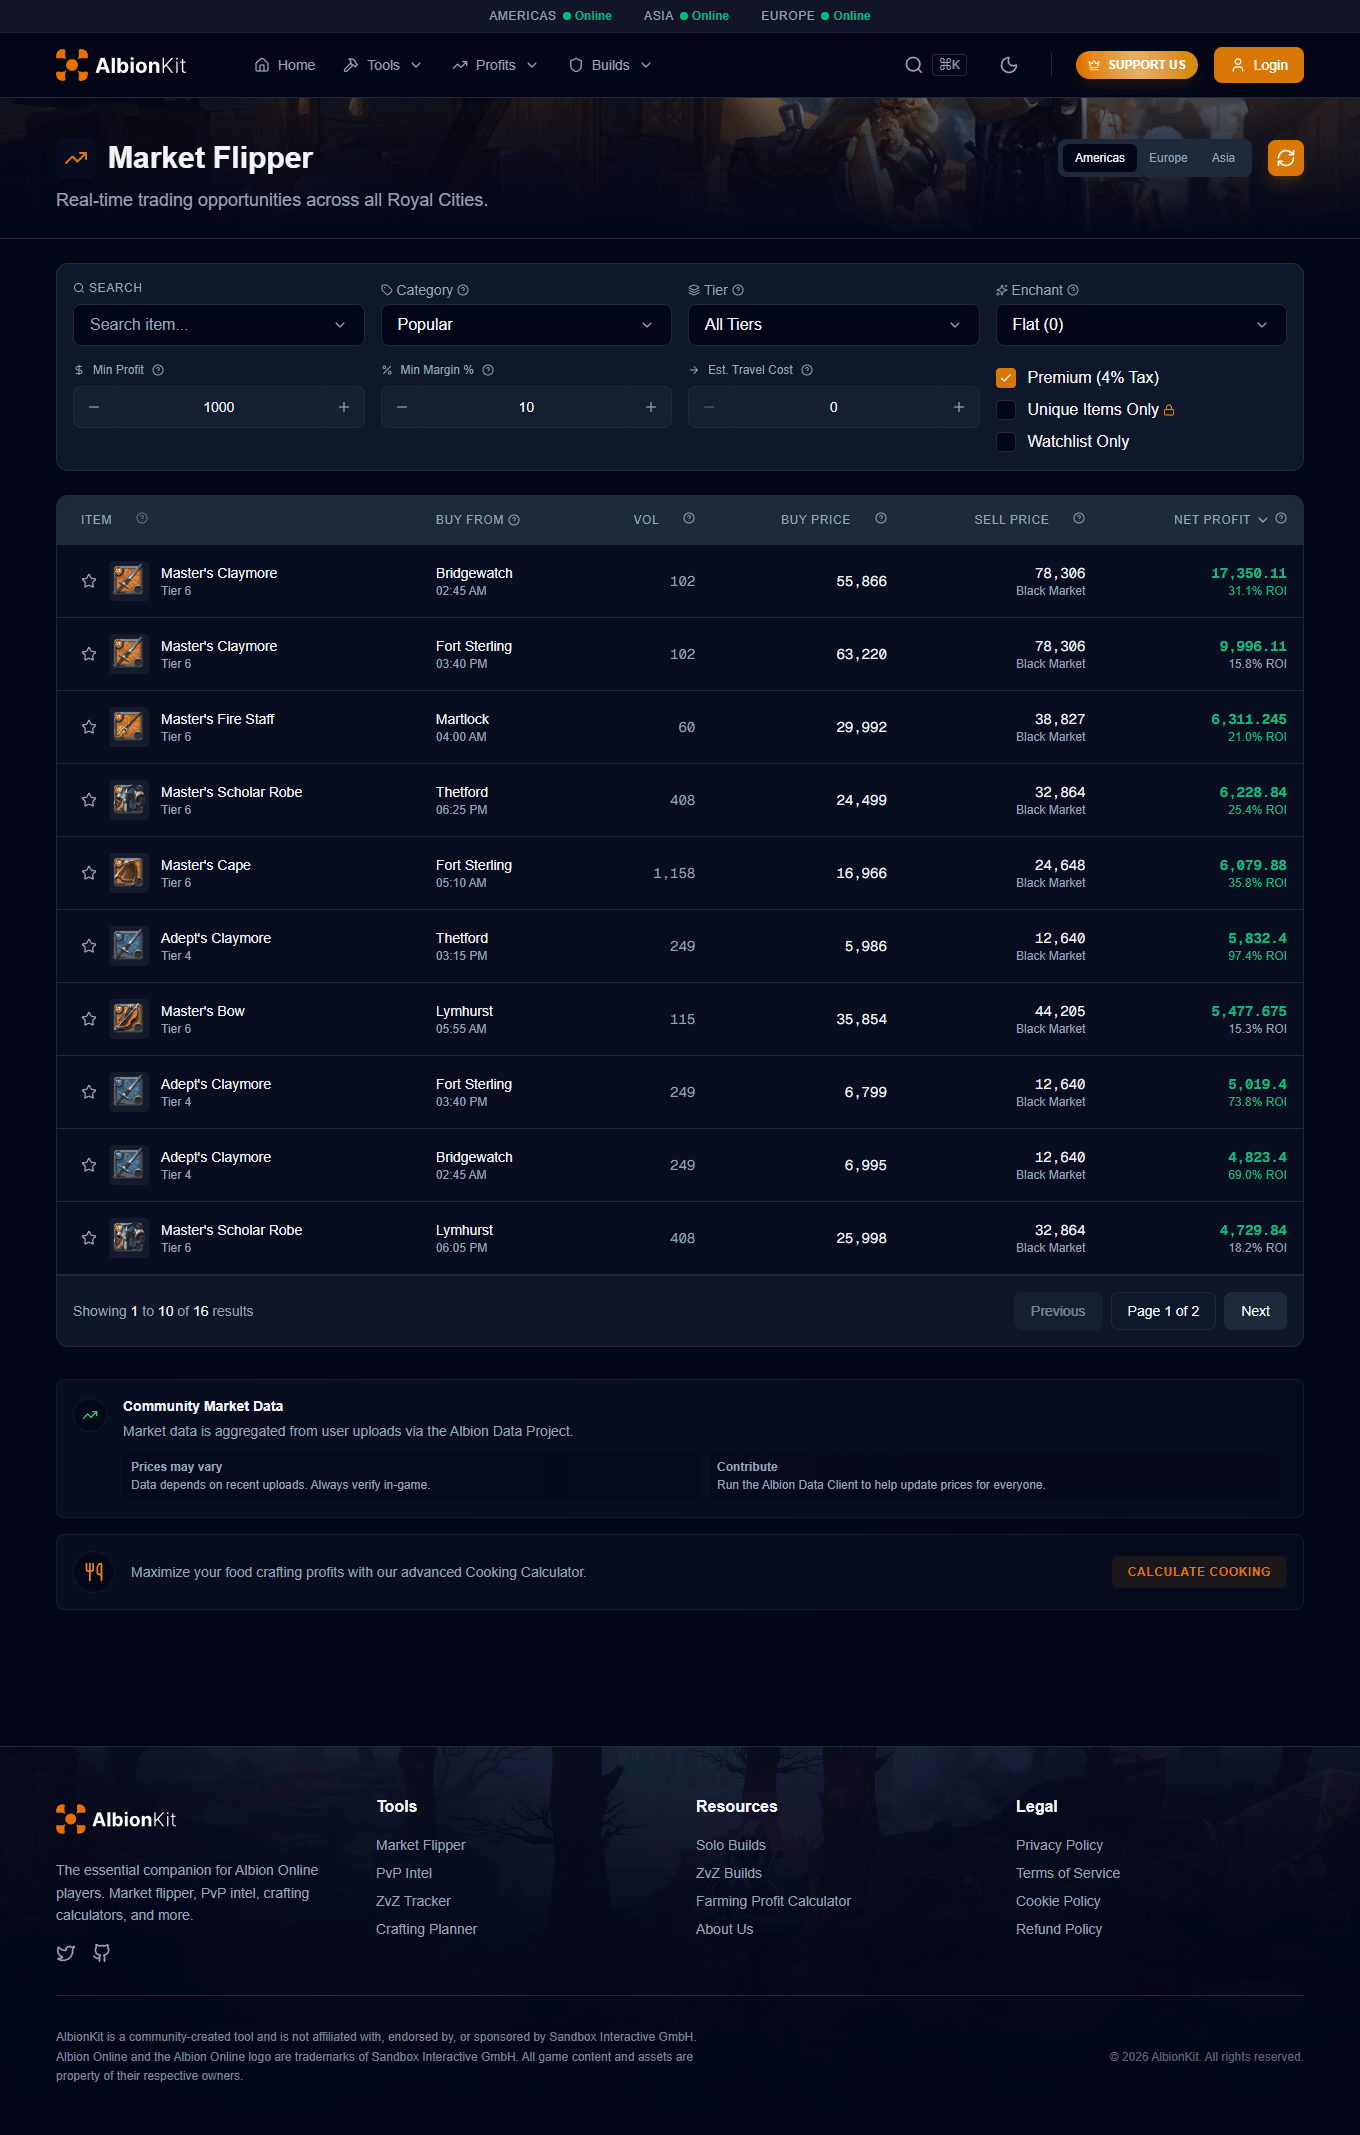Click help icon next to SELL PRICE header
Image resolution: width=1360 pixels, height=2135 pixels.
[x=1079, y=518]
